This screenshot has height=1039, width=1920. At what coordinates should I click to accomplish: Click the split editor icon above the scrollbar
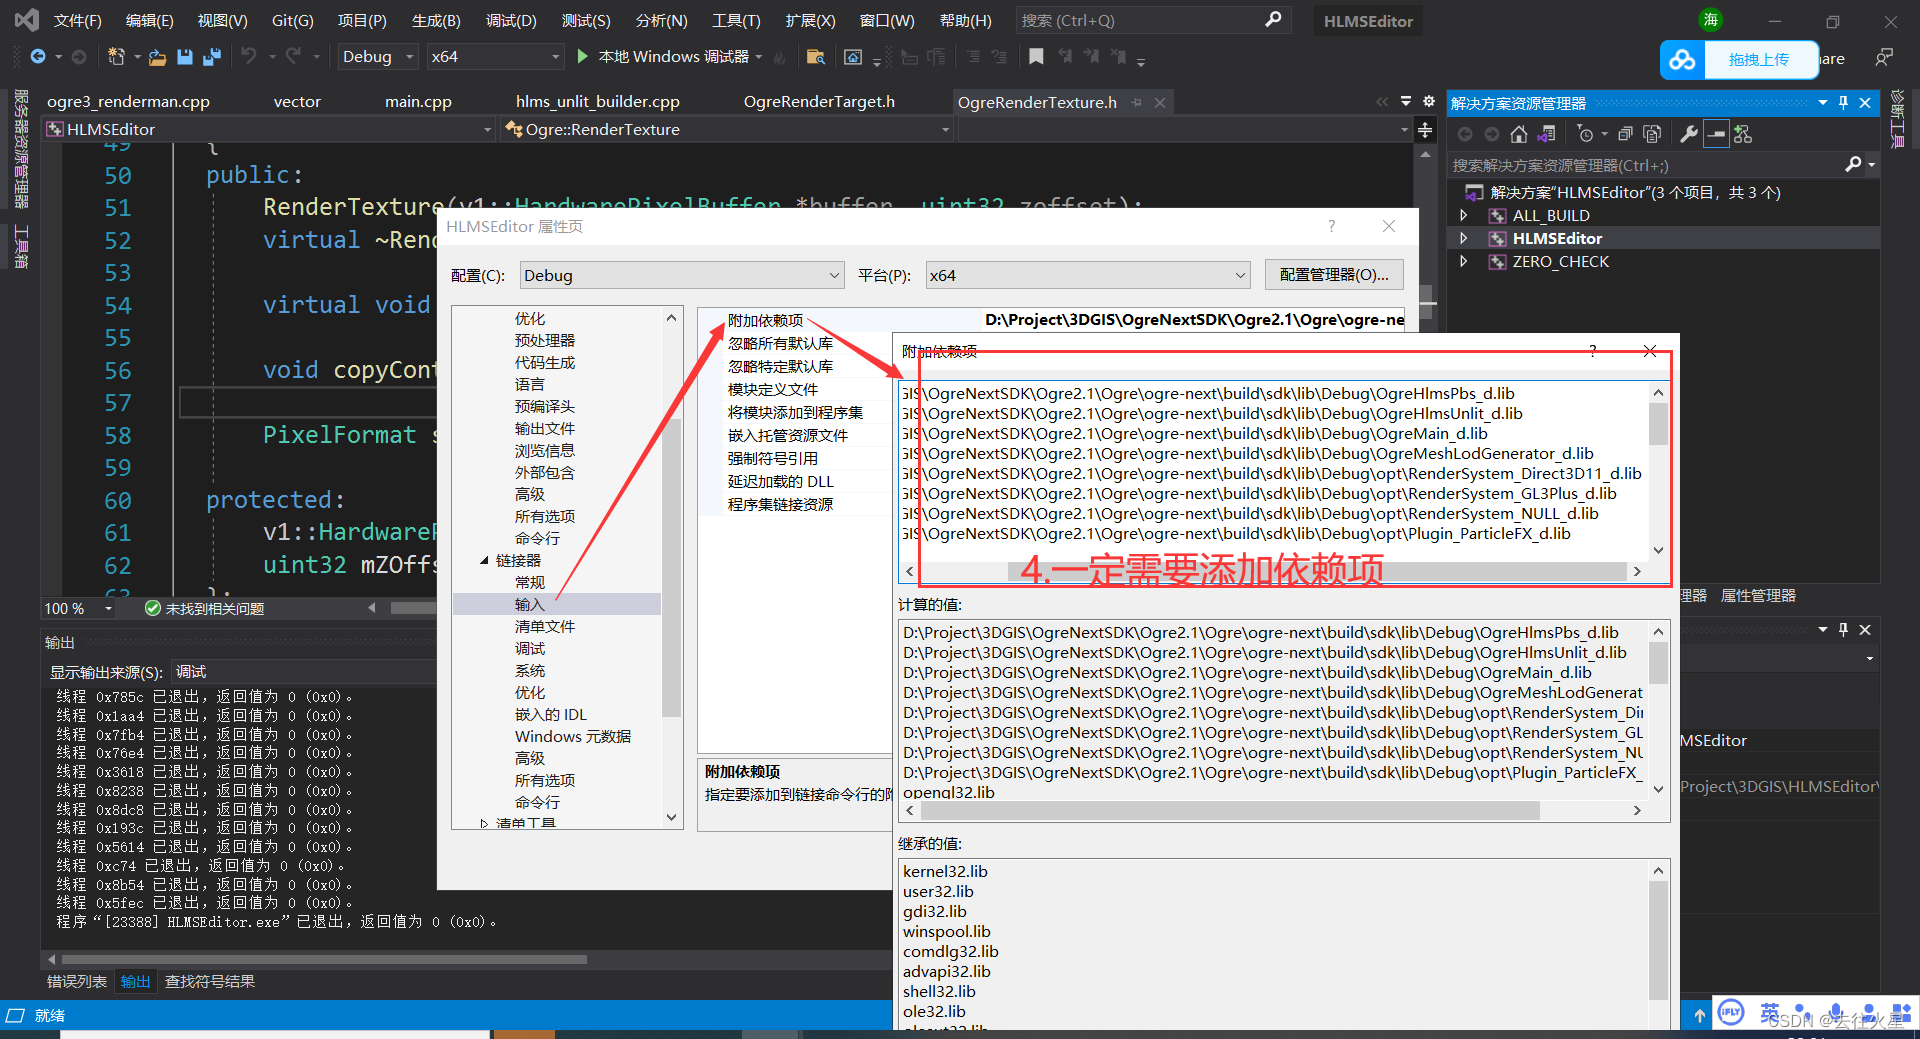pyautogui.click(x=1425, y=130)
